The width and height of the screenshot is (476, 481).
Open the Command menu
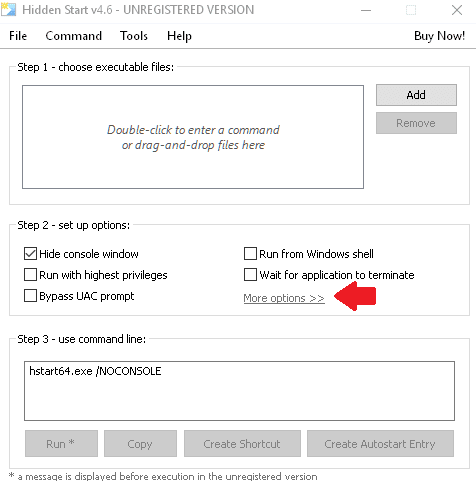point(74,36)
